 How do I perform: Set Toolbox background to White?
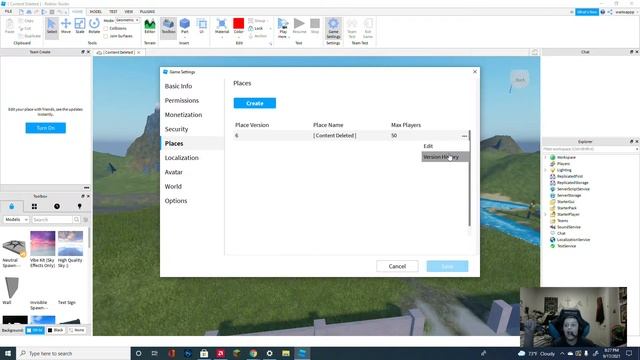pyautogui.click(x=35, y=330)
